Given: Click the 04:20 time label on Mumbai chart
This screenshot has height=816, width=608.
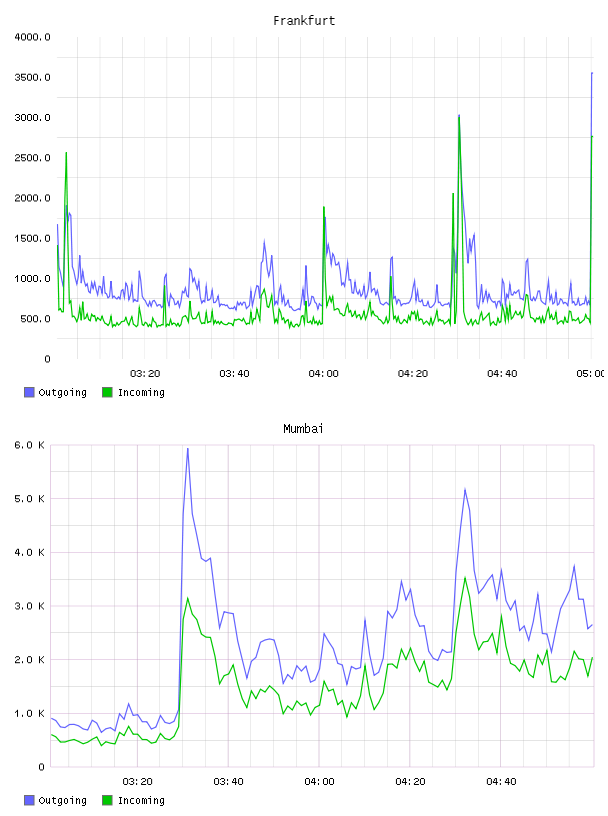Looking at the screenshot, I should click(410, 782).
